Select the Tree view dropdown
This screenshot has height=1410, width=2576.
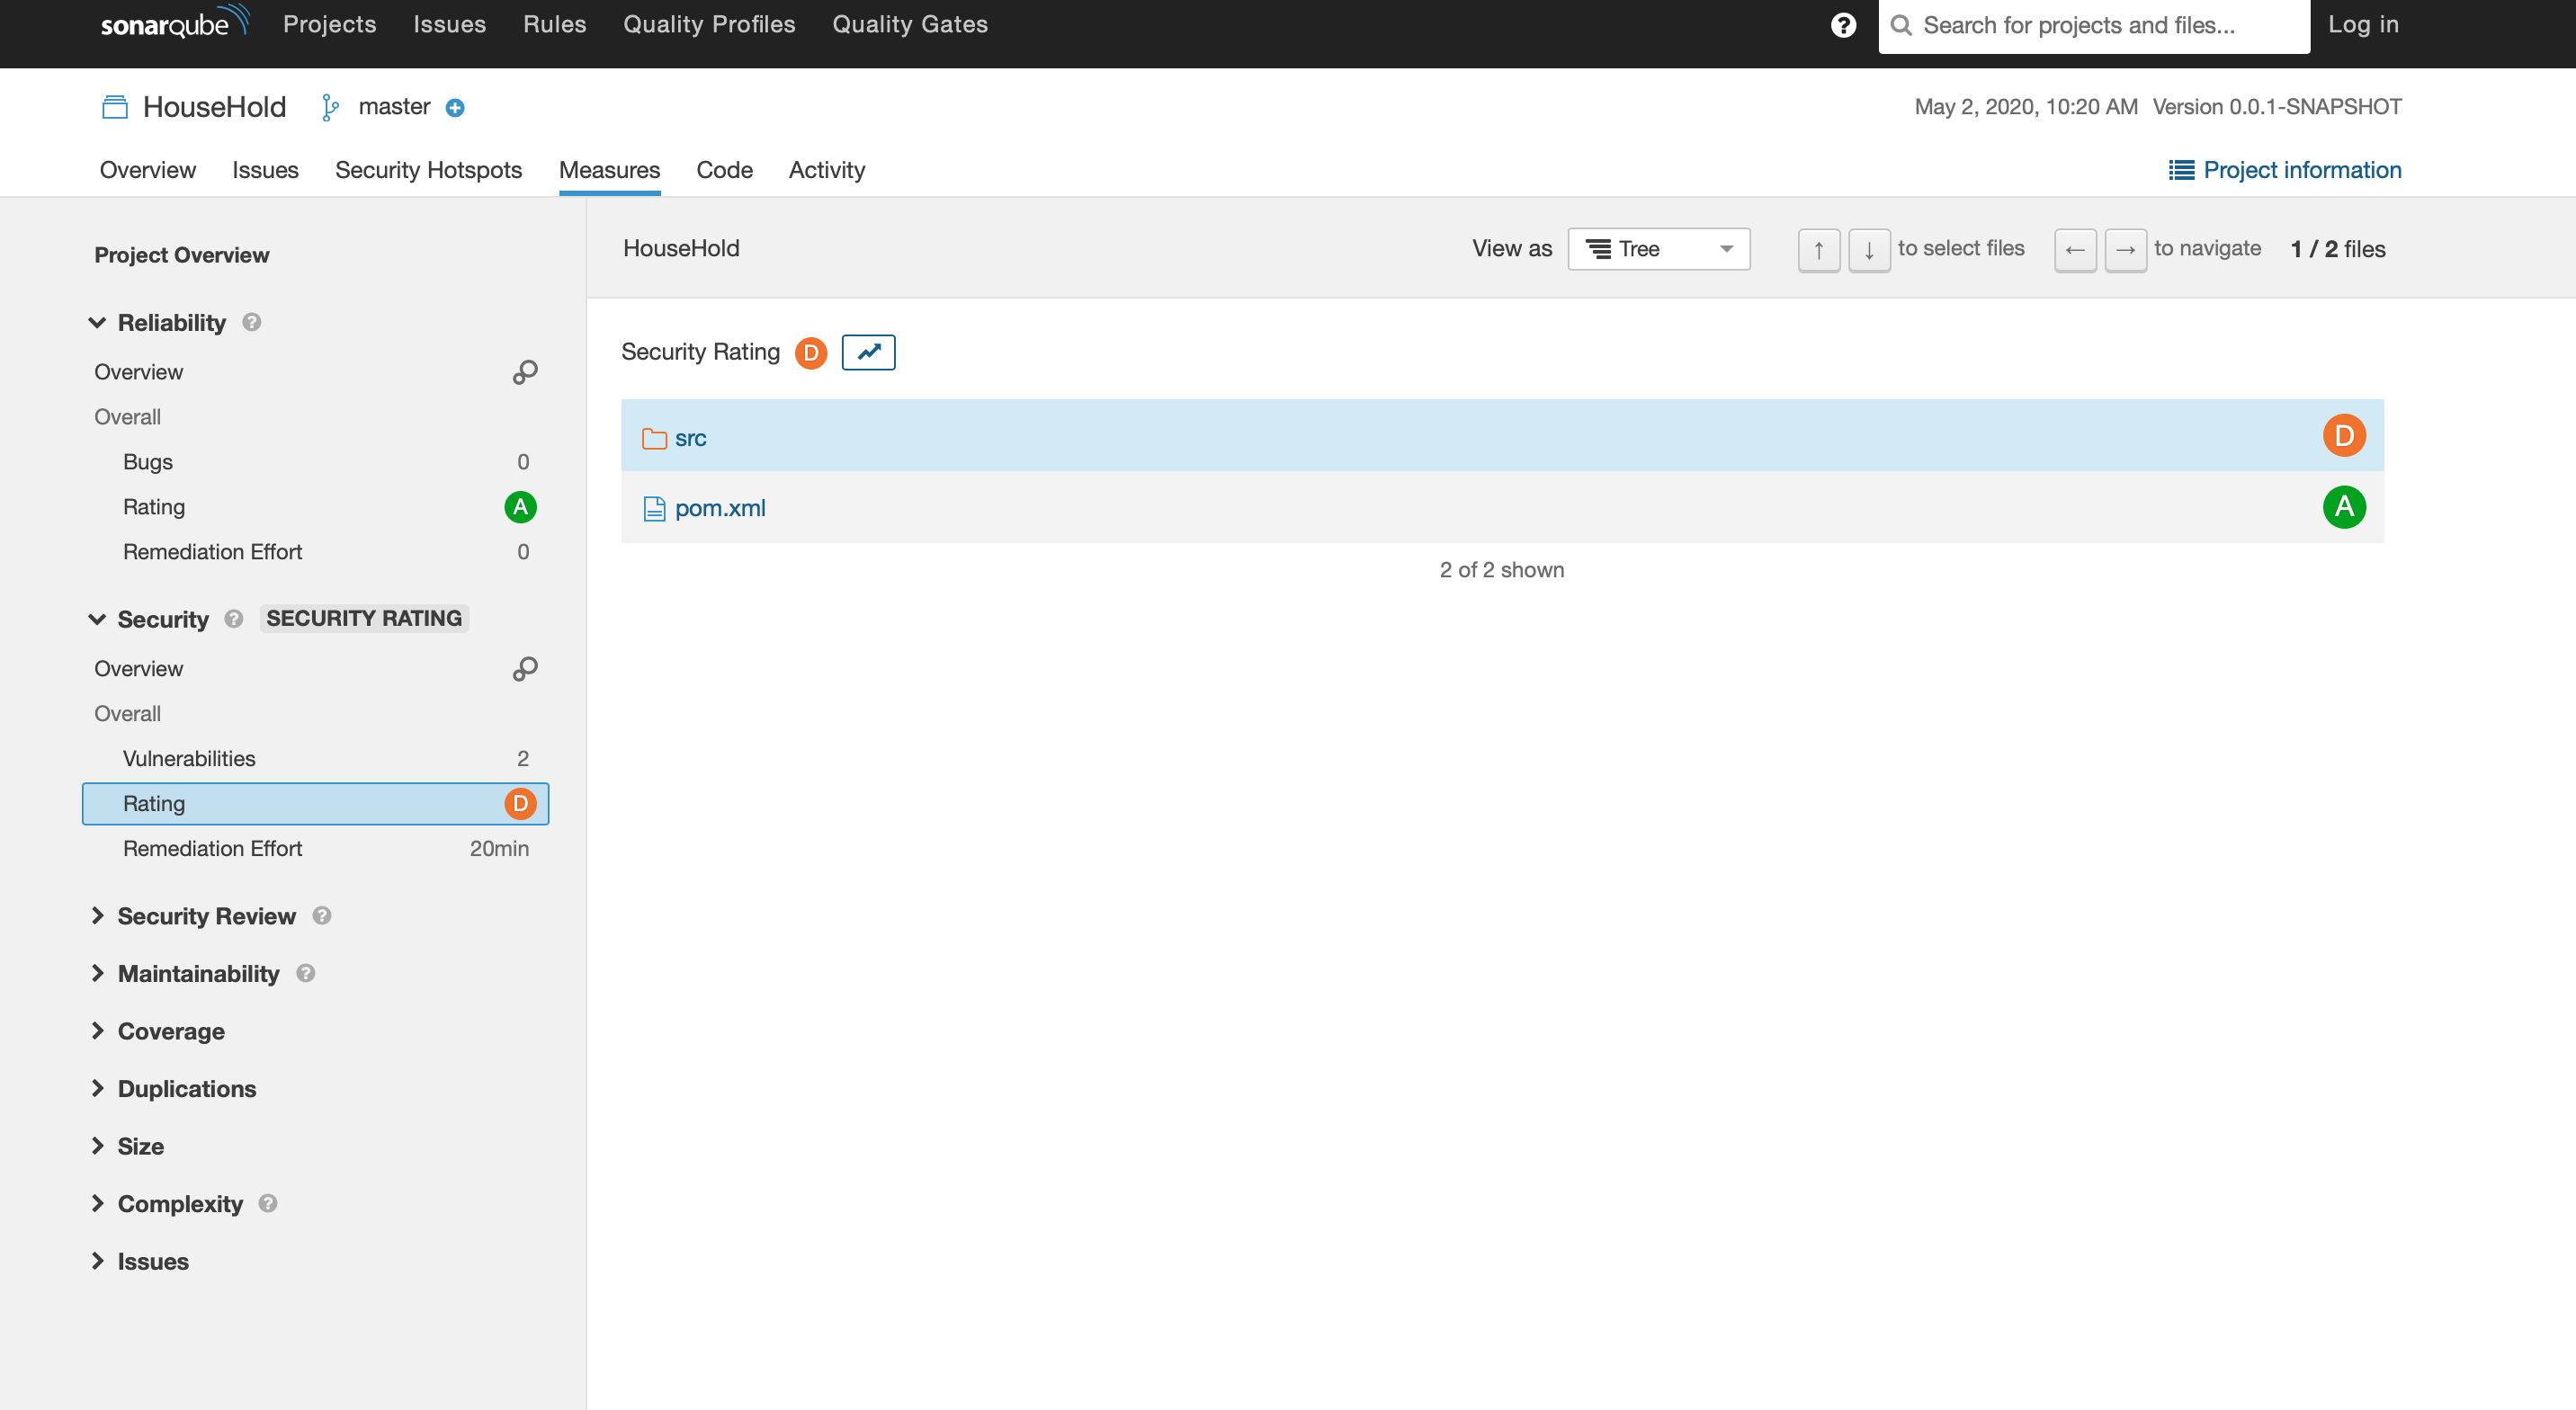pos(1658,248)
